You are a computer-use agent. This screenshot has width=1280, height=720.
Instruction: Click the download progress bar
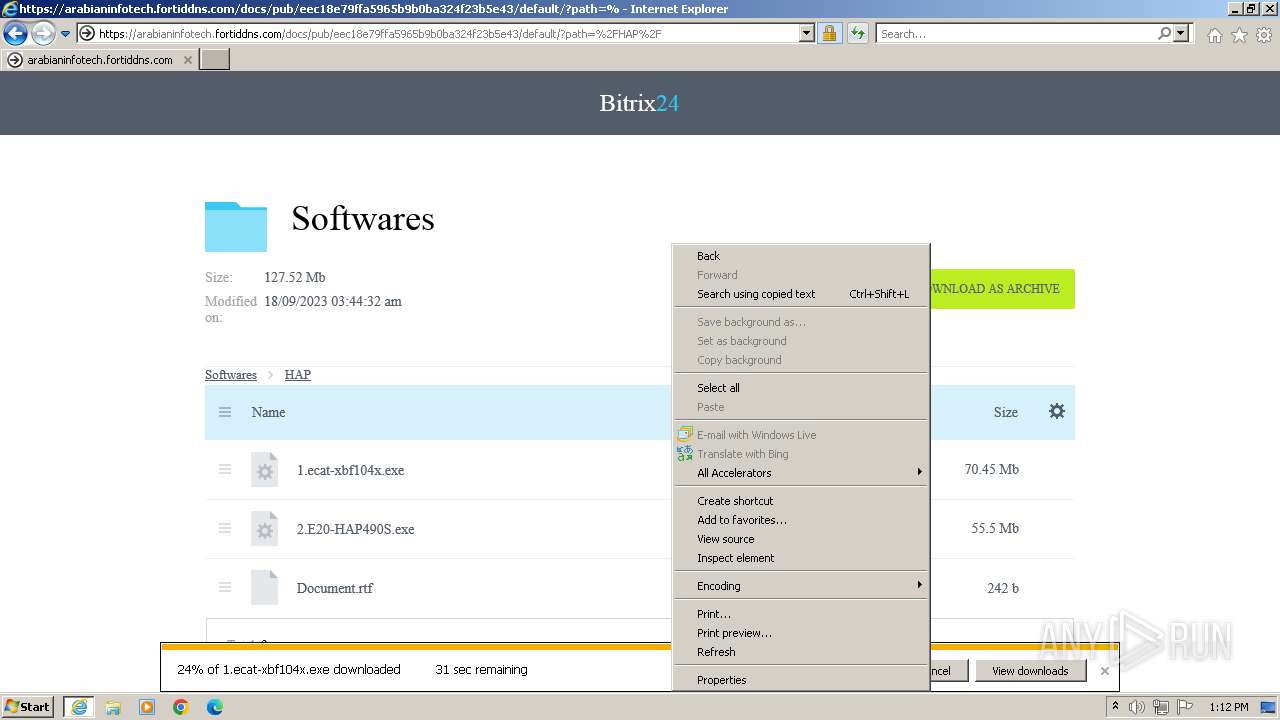415,647
